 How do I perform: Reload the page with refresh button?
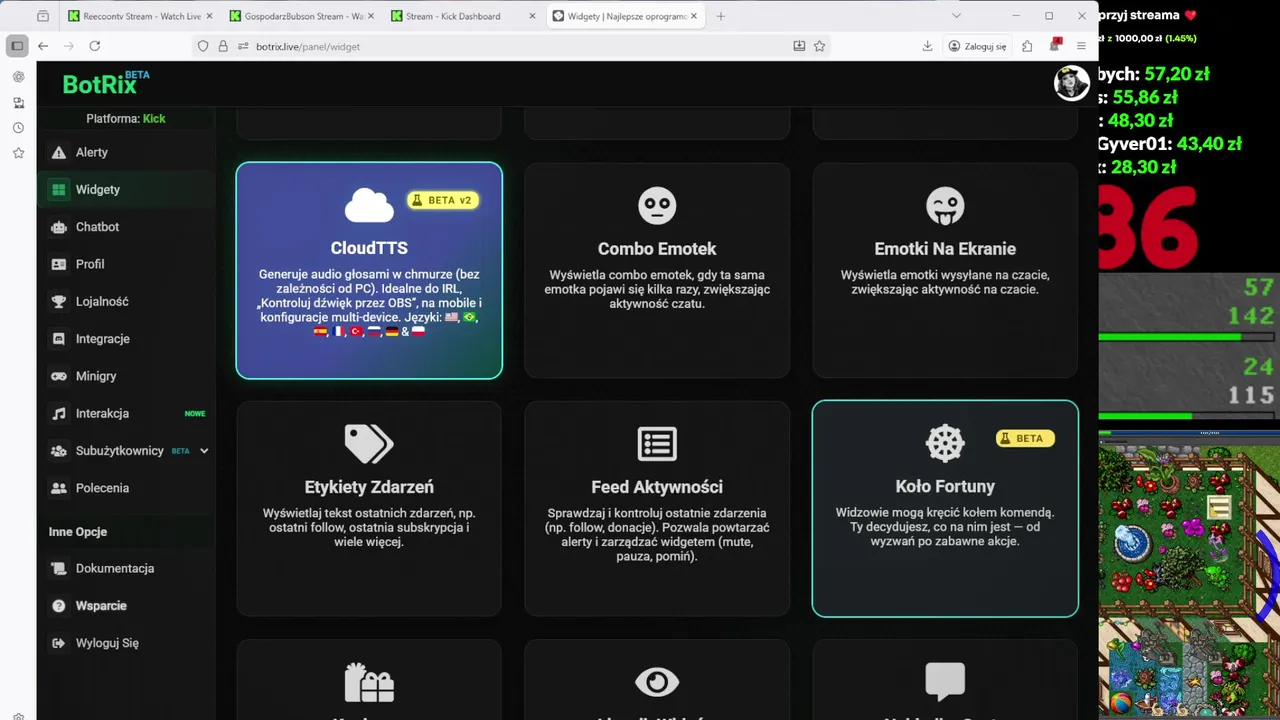tap(95, 46)
